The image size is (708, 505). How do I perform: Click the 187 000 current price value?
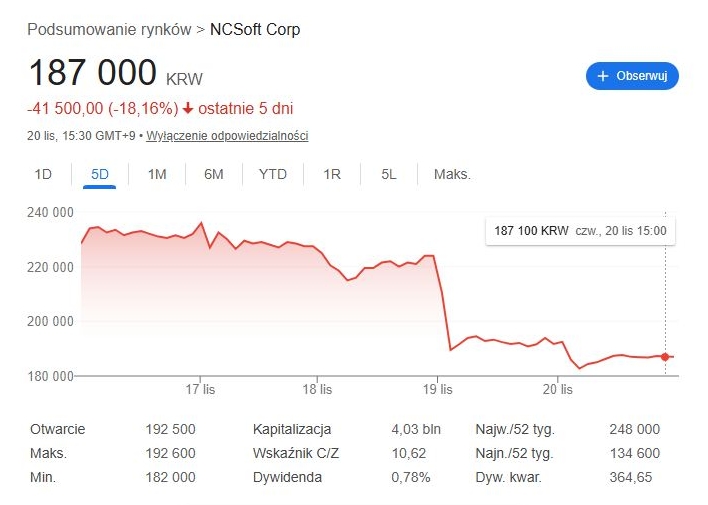click(93, 73)
